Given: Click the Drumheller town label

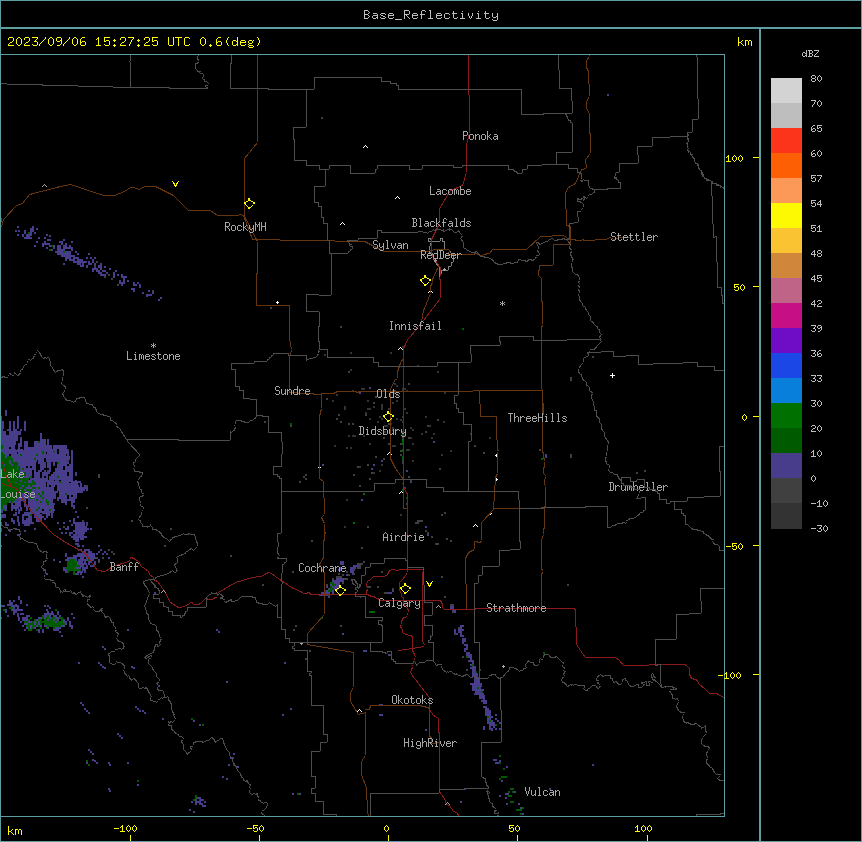Looking at the screenshot, I should 638,487.
